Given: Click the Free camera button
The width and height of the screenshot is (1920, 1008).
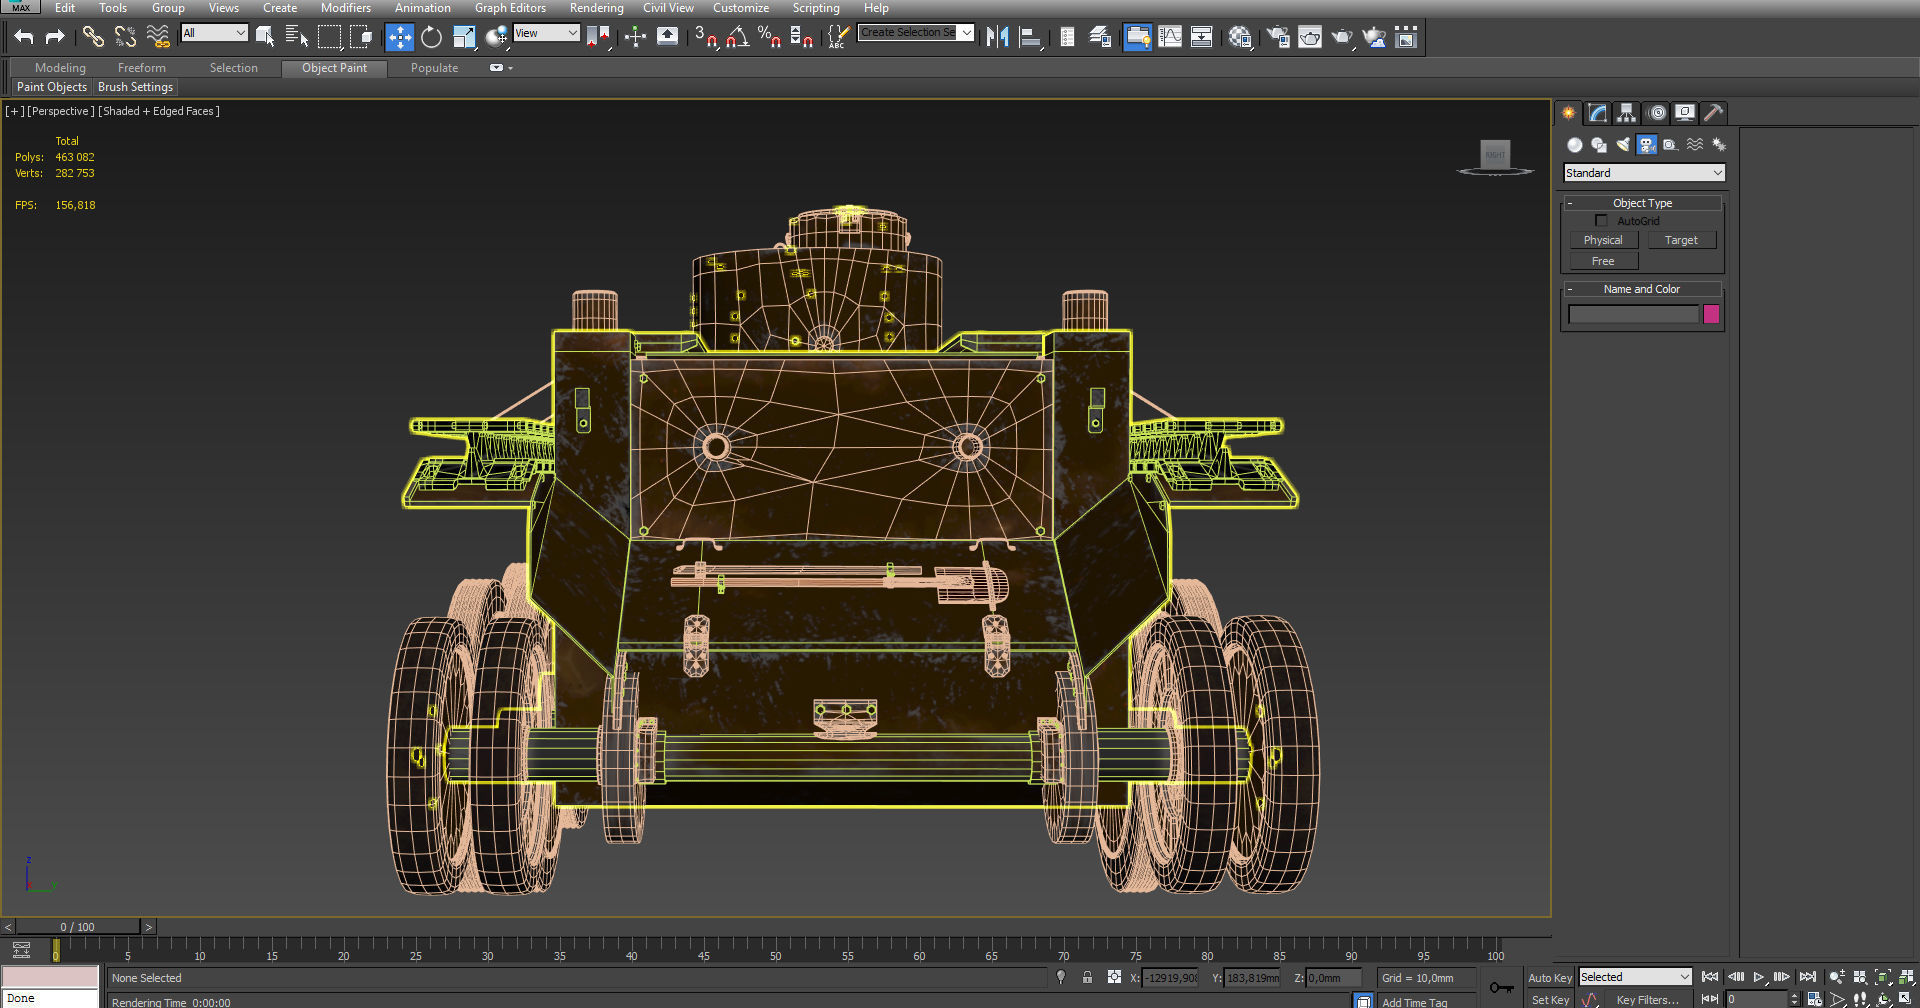Looking at the screenshot, I should [1603, 261].
